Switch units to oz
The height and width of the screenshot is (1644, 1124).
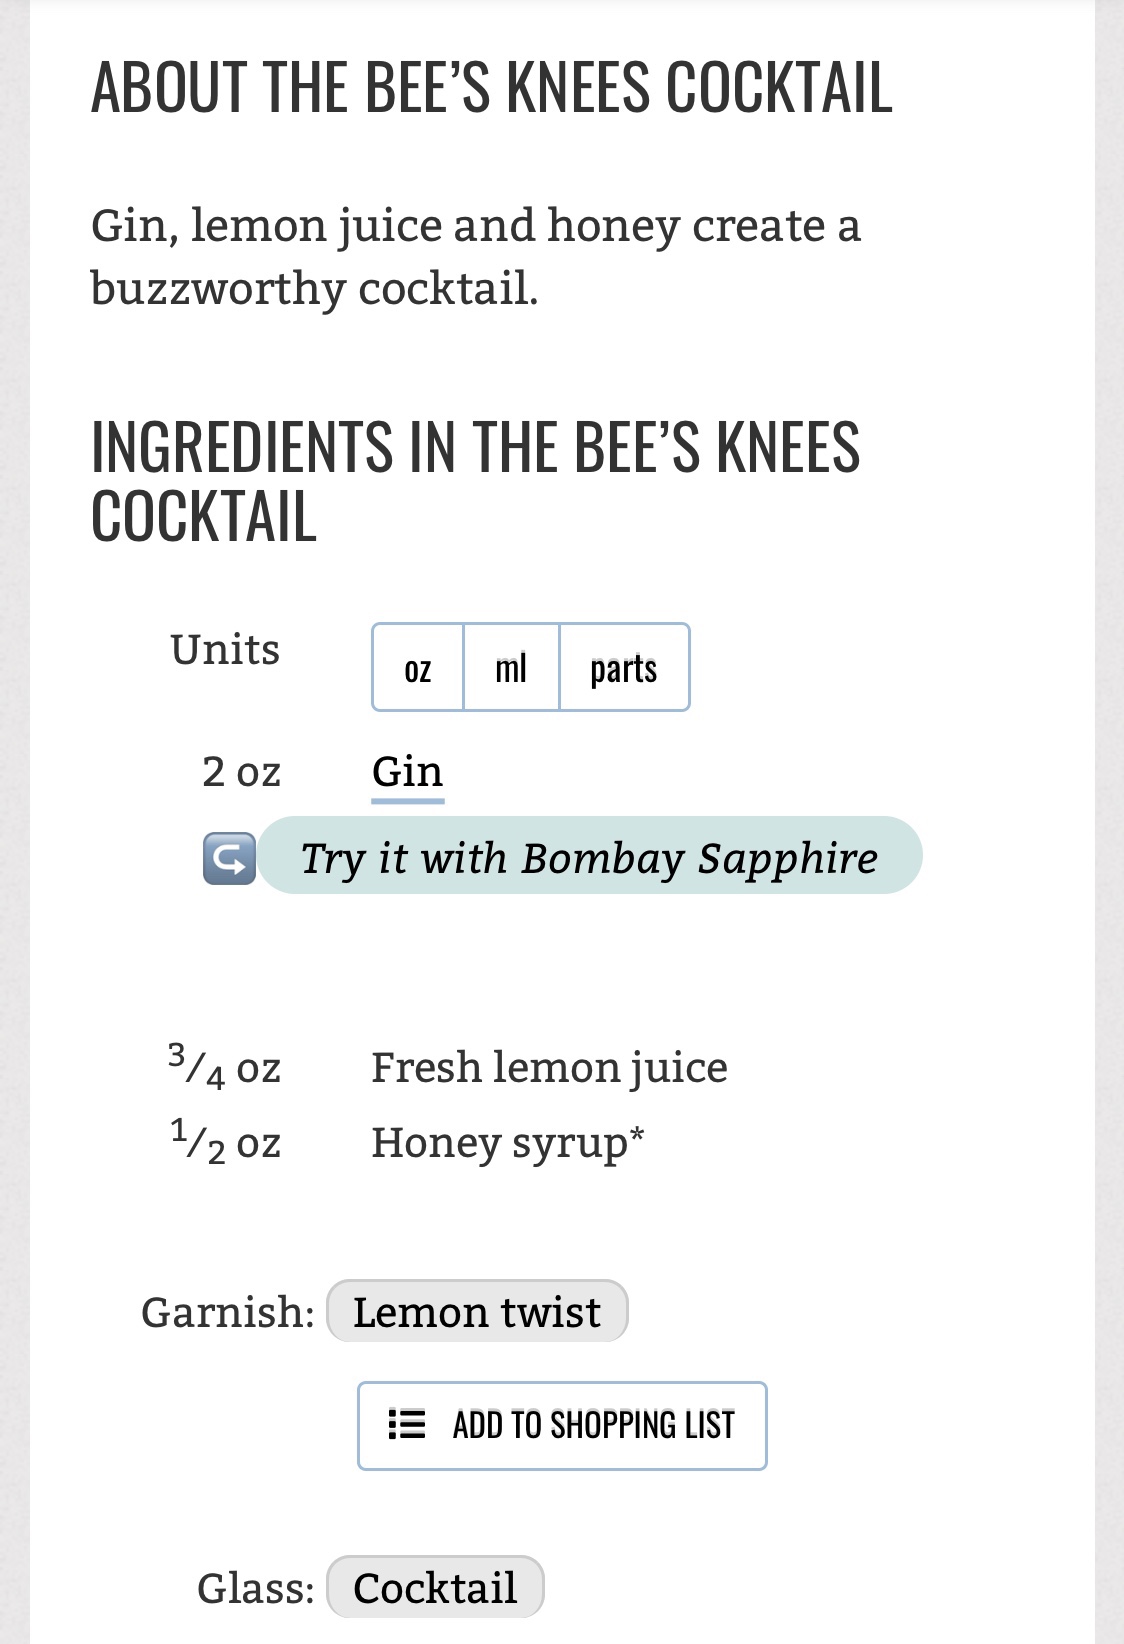click(x=418, y=668)
